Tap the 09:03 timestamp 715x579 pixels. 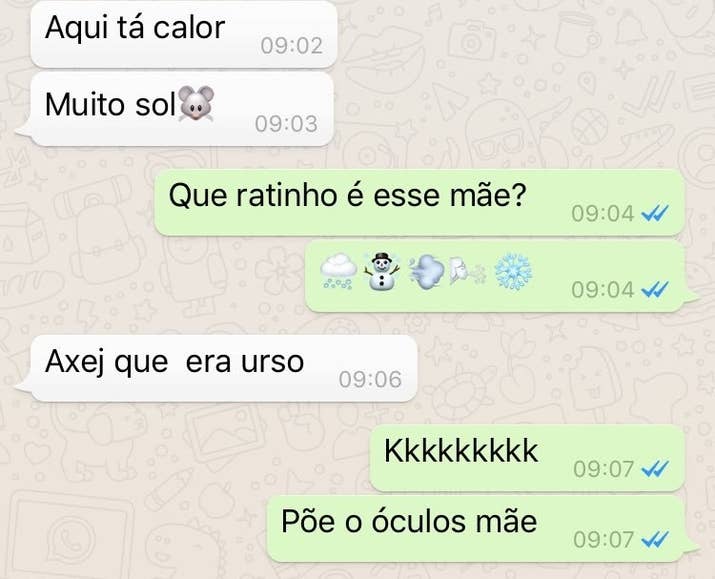point(286,124)
